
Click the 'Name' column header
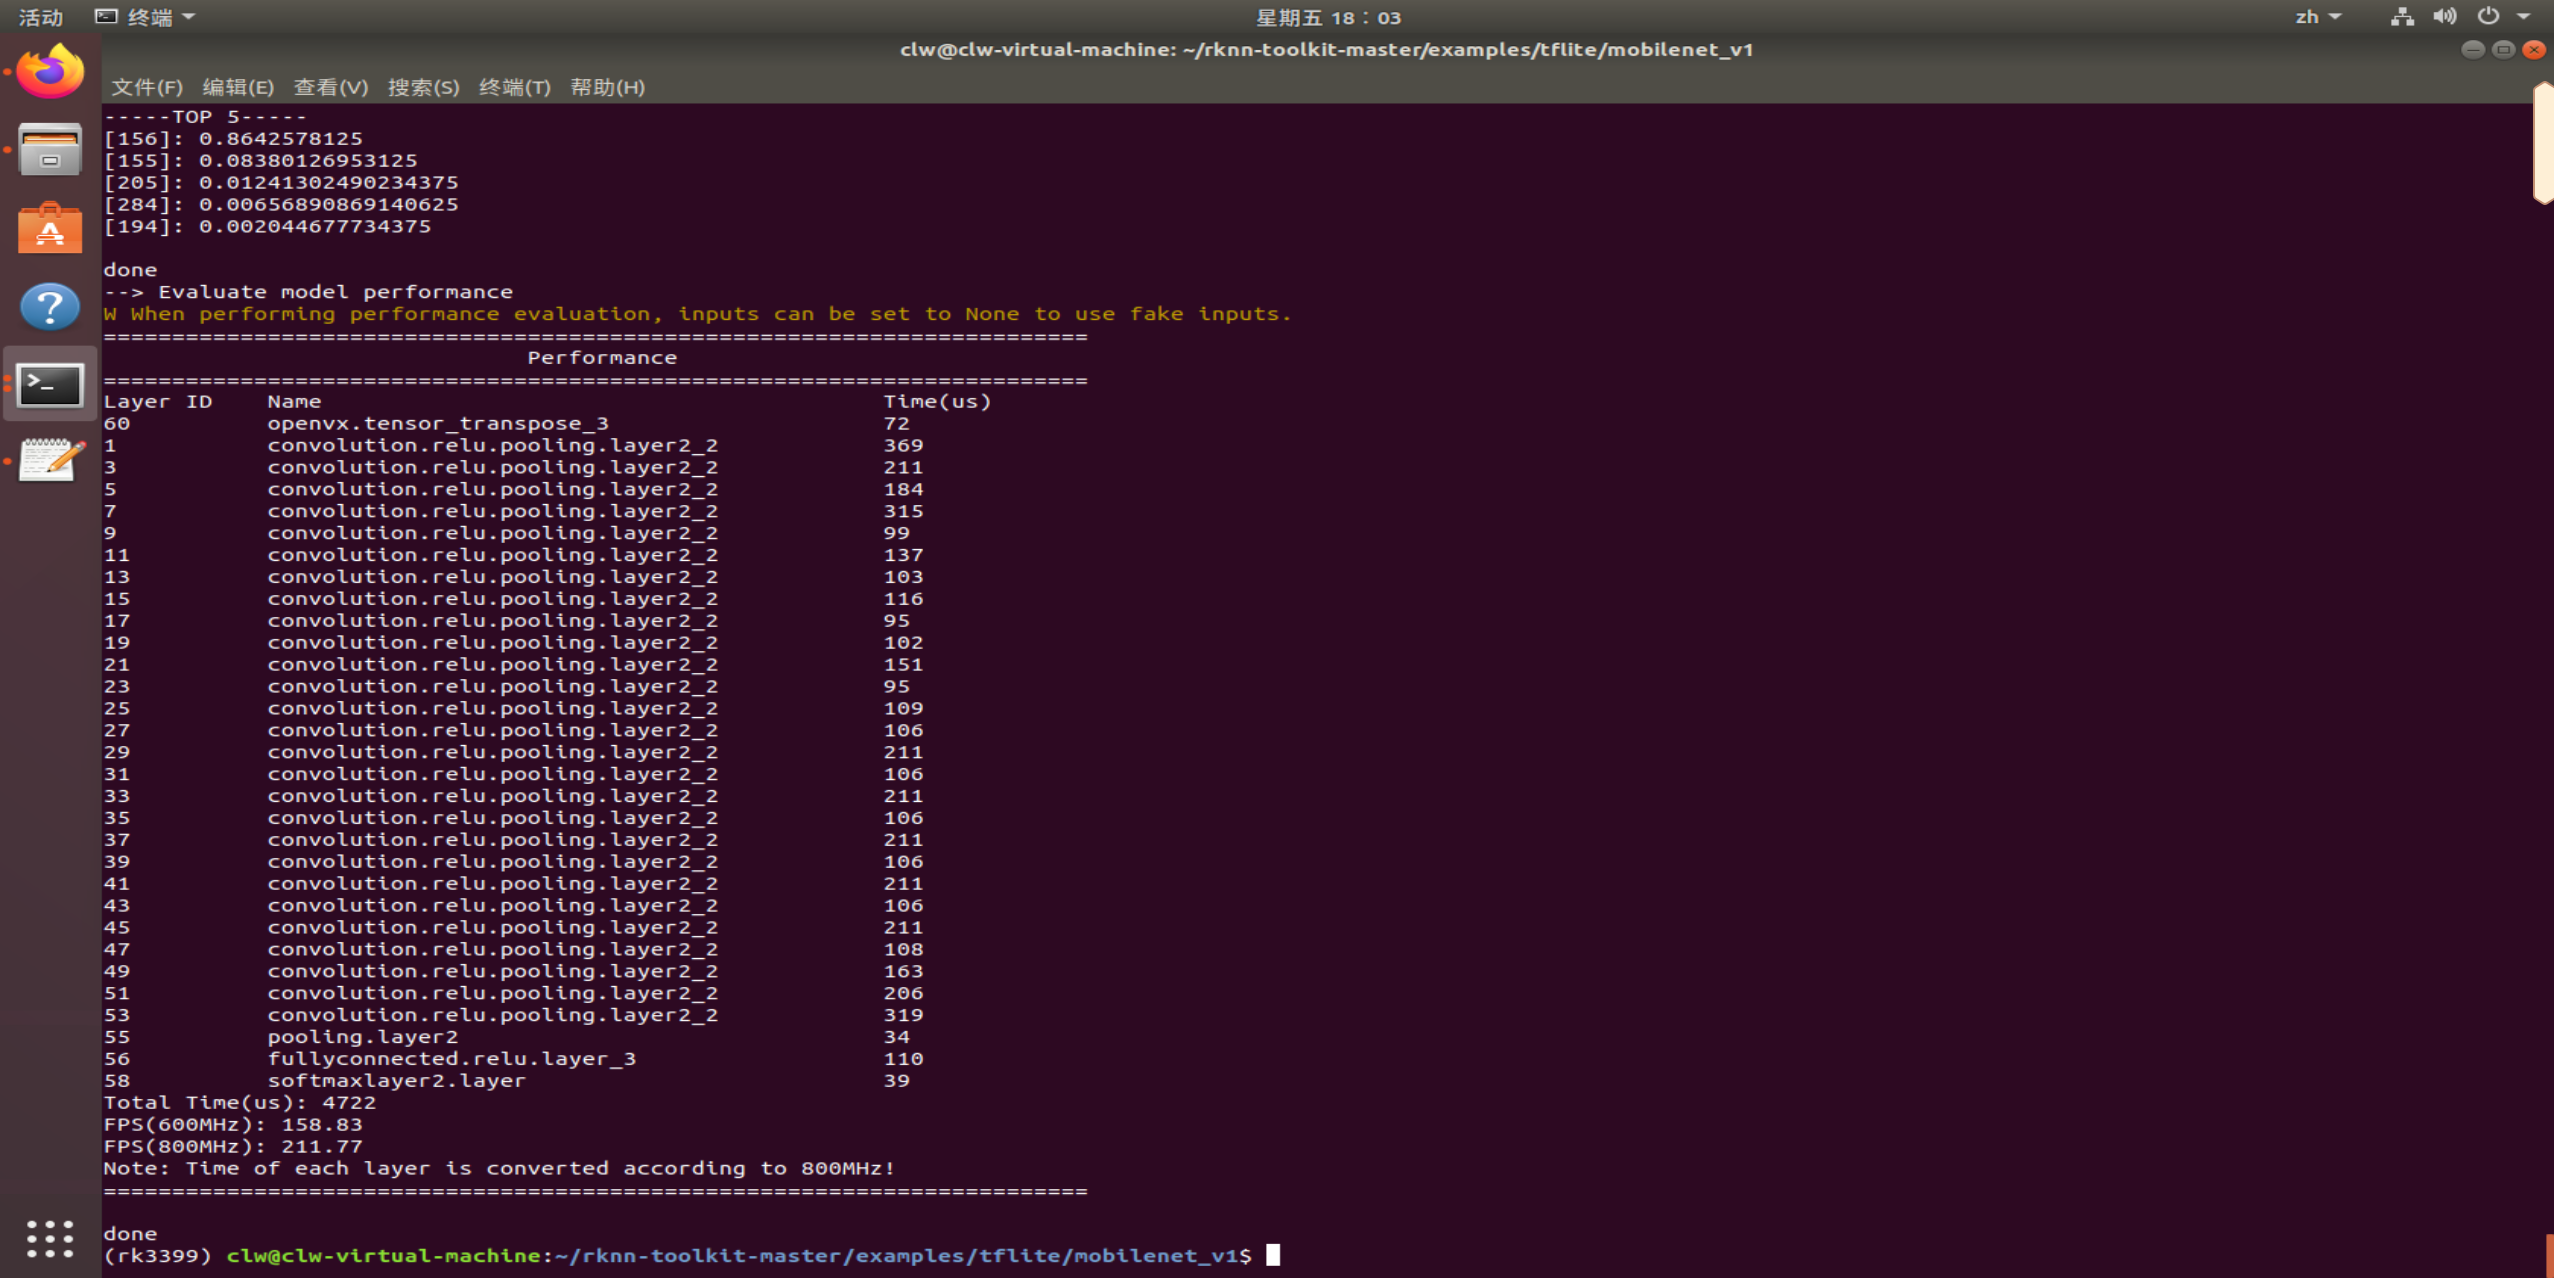(x=294, y=402)
